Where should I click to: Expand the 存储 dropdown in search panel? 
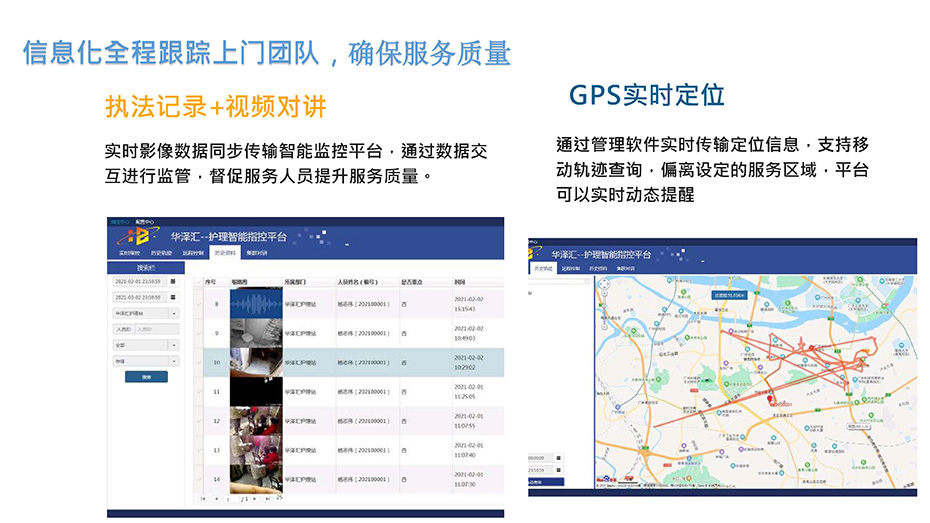(173, 360)
